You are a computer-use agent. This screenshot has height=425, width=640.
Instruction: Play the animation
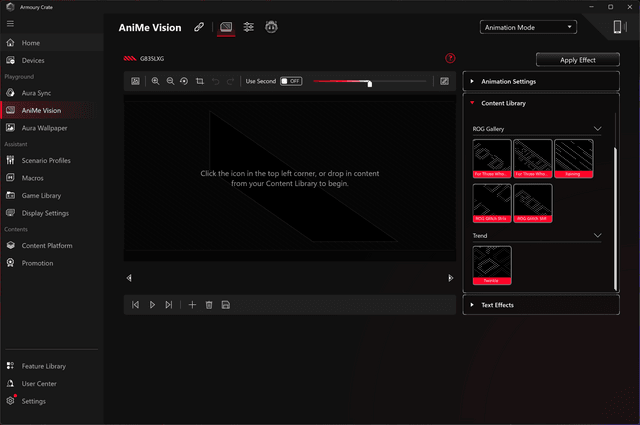pos(152,305)
